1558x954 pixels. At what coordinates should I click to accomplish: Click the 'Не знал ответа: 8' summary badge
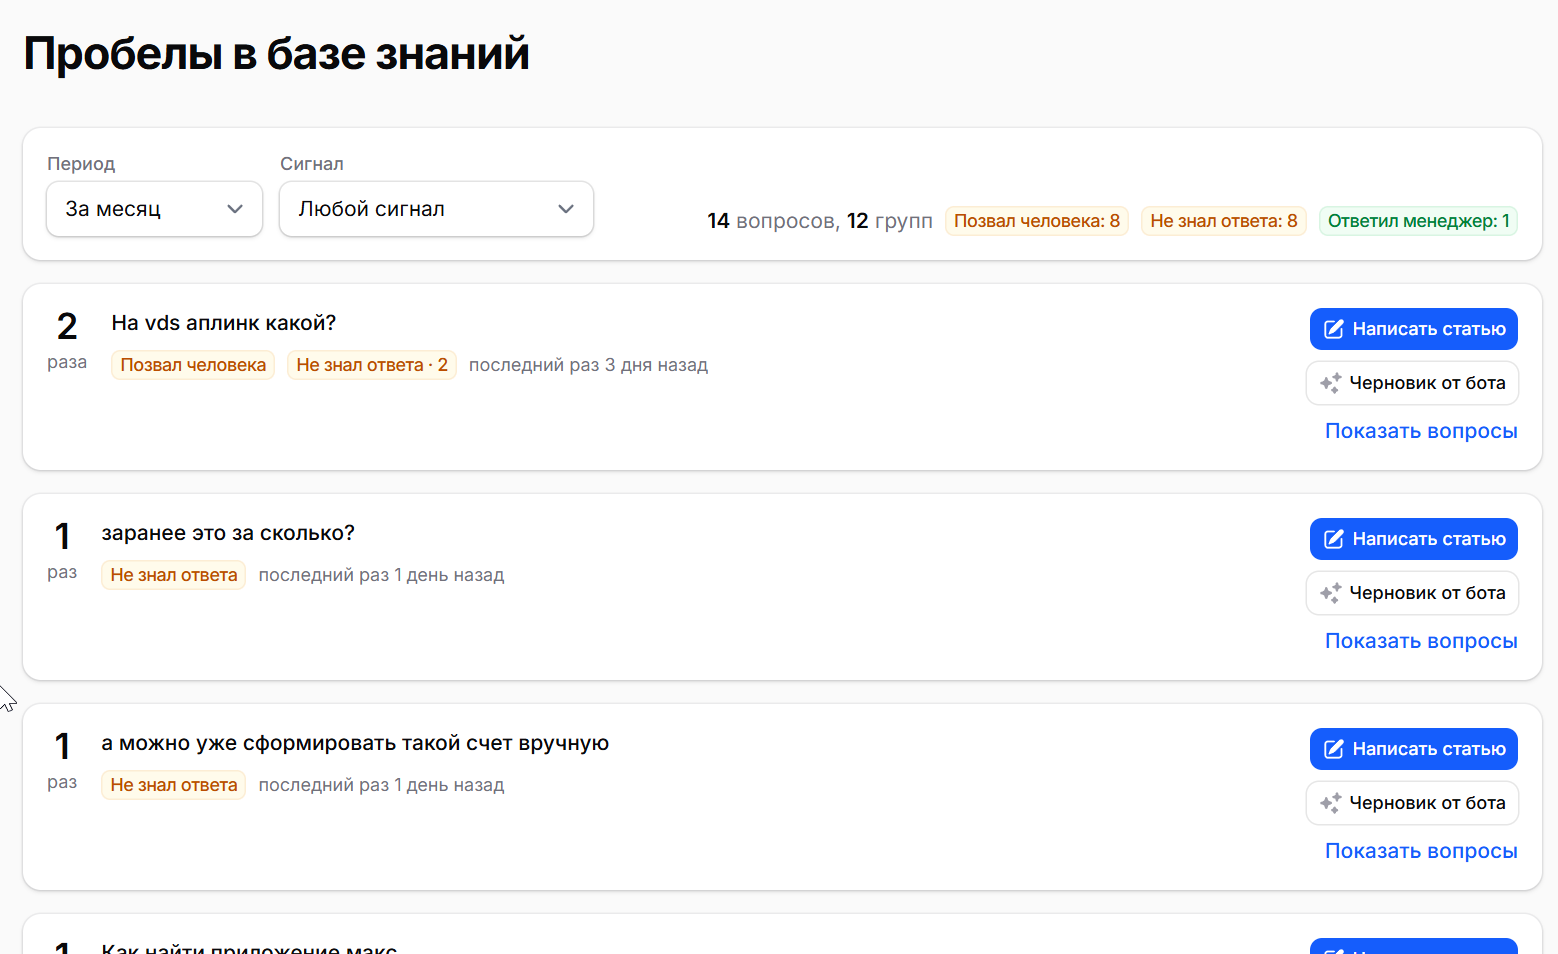click(1224, 221)
